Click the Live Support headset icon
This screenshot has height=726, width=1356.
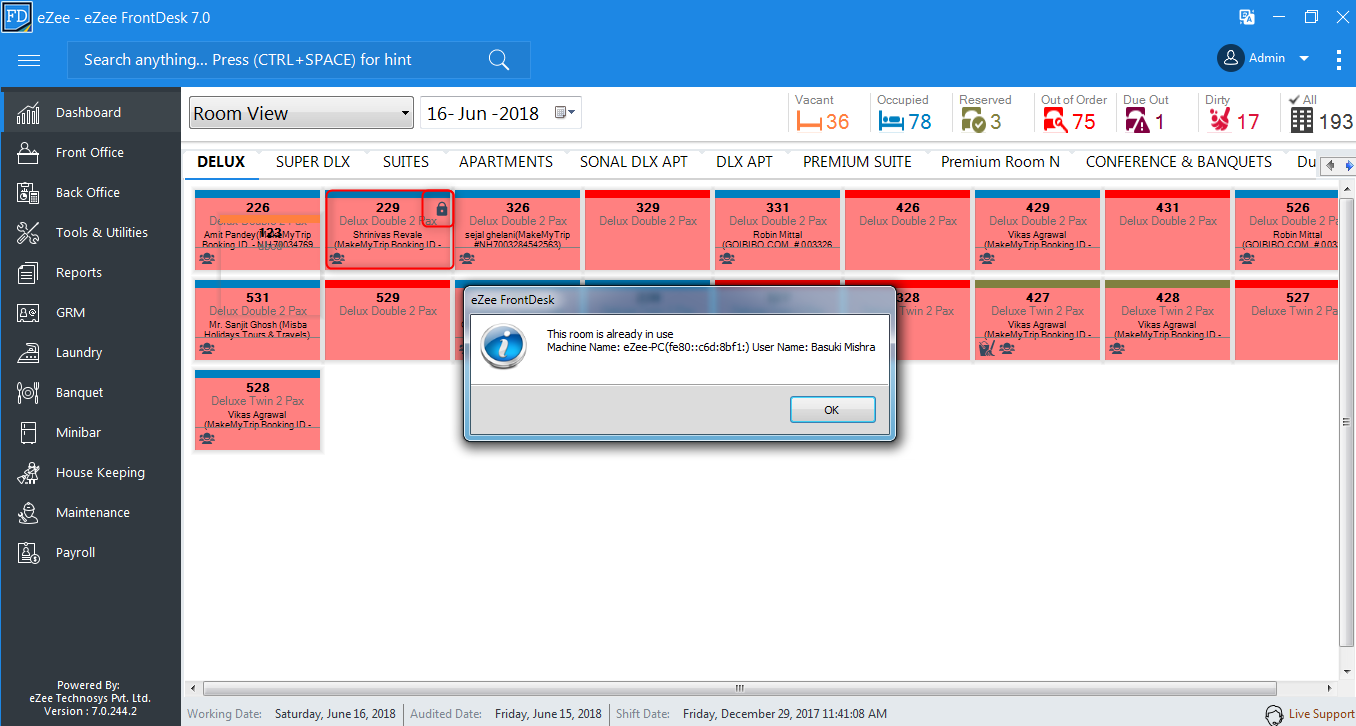(1274, 715)
